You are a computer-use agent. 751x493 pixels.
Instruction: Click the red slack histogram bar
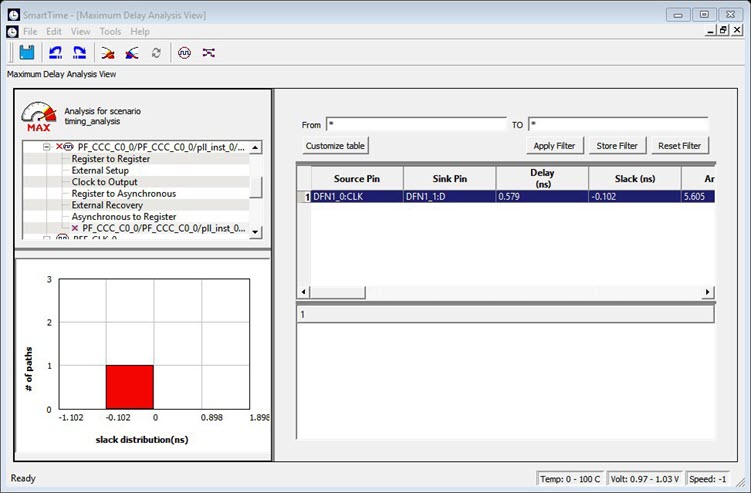click(x=130, y=386)
